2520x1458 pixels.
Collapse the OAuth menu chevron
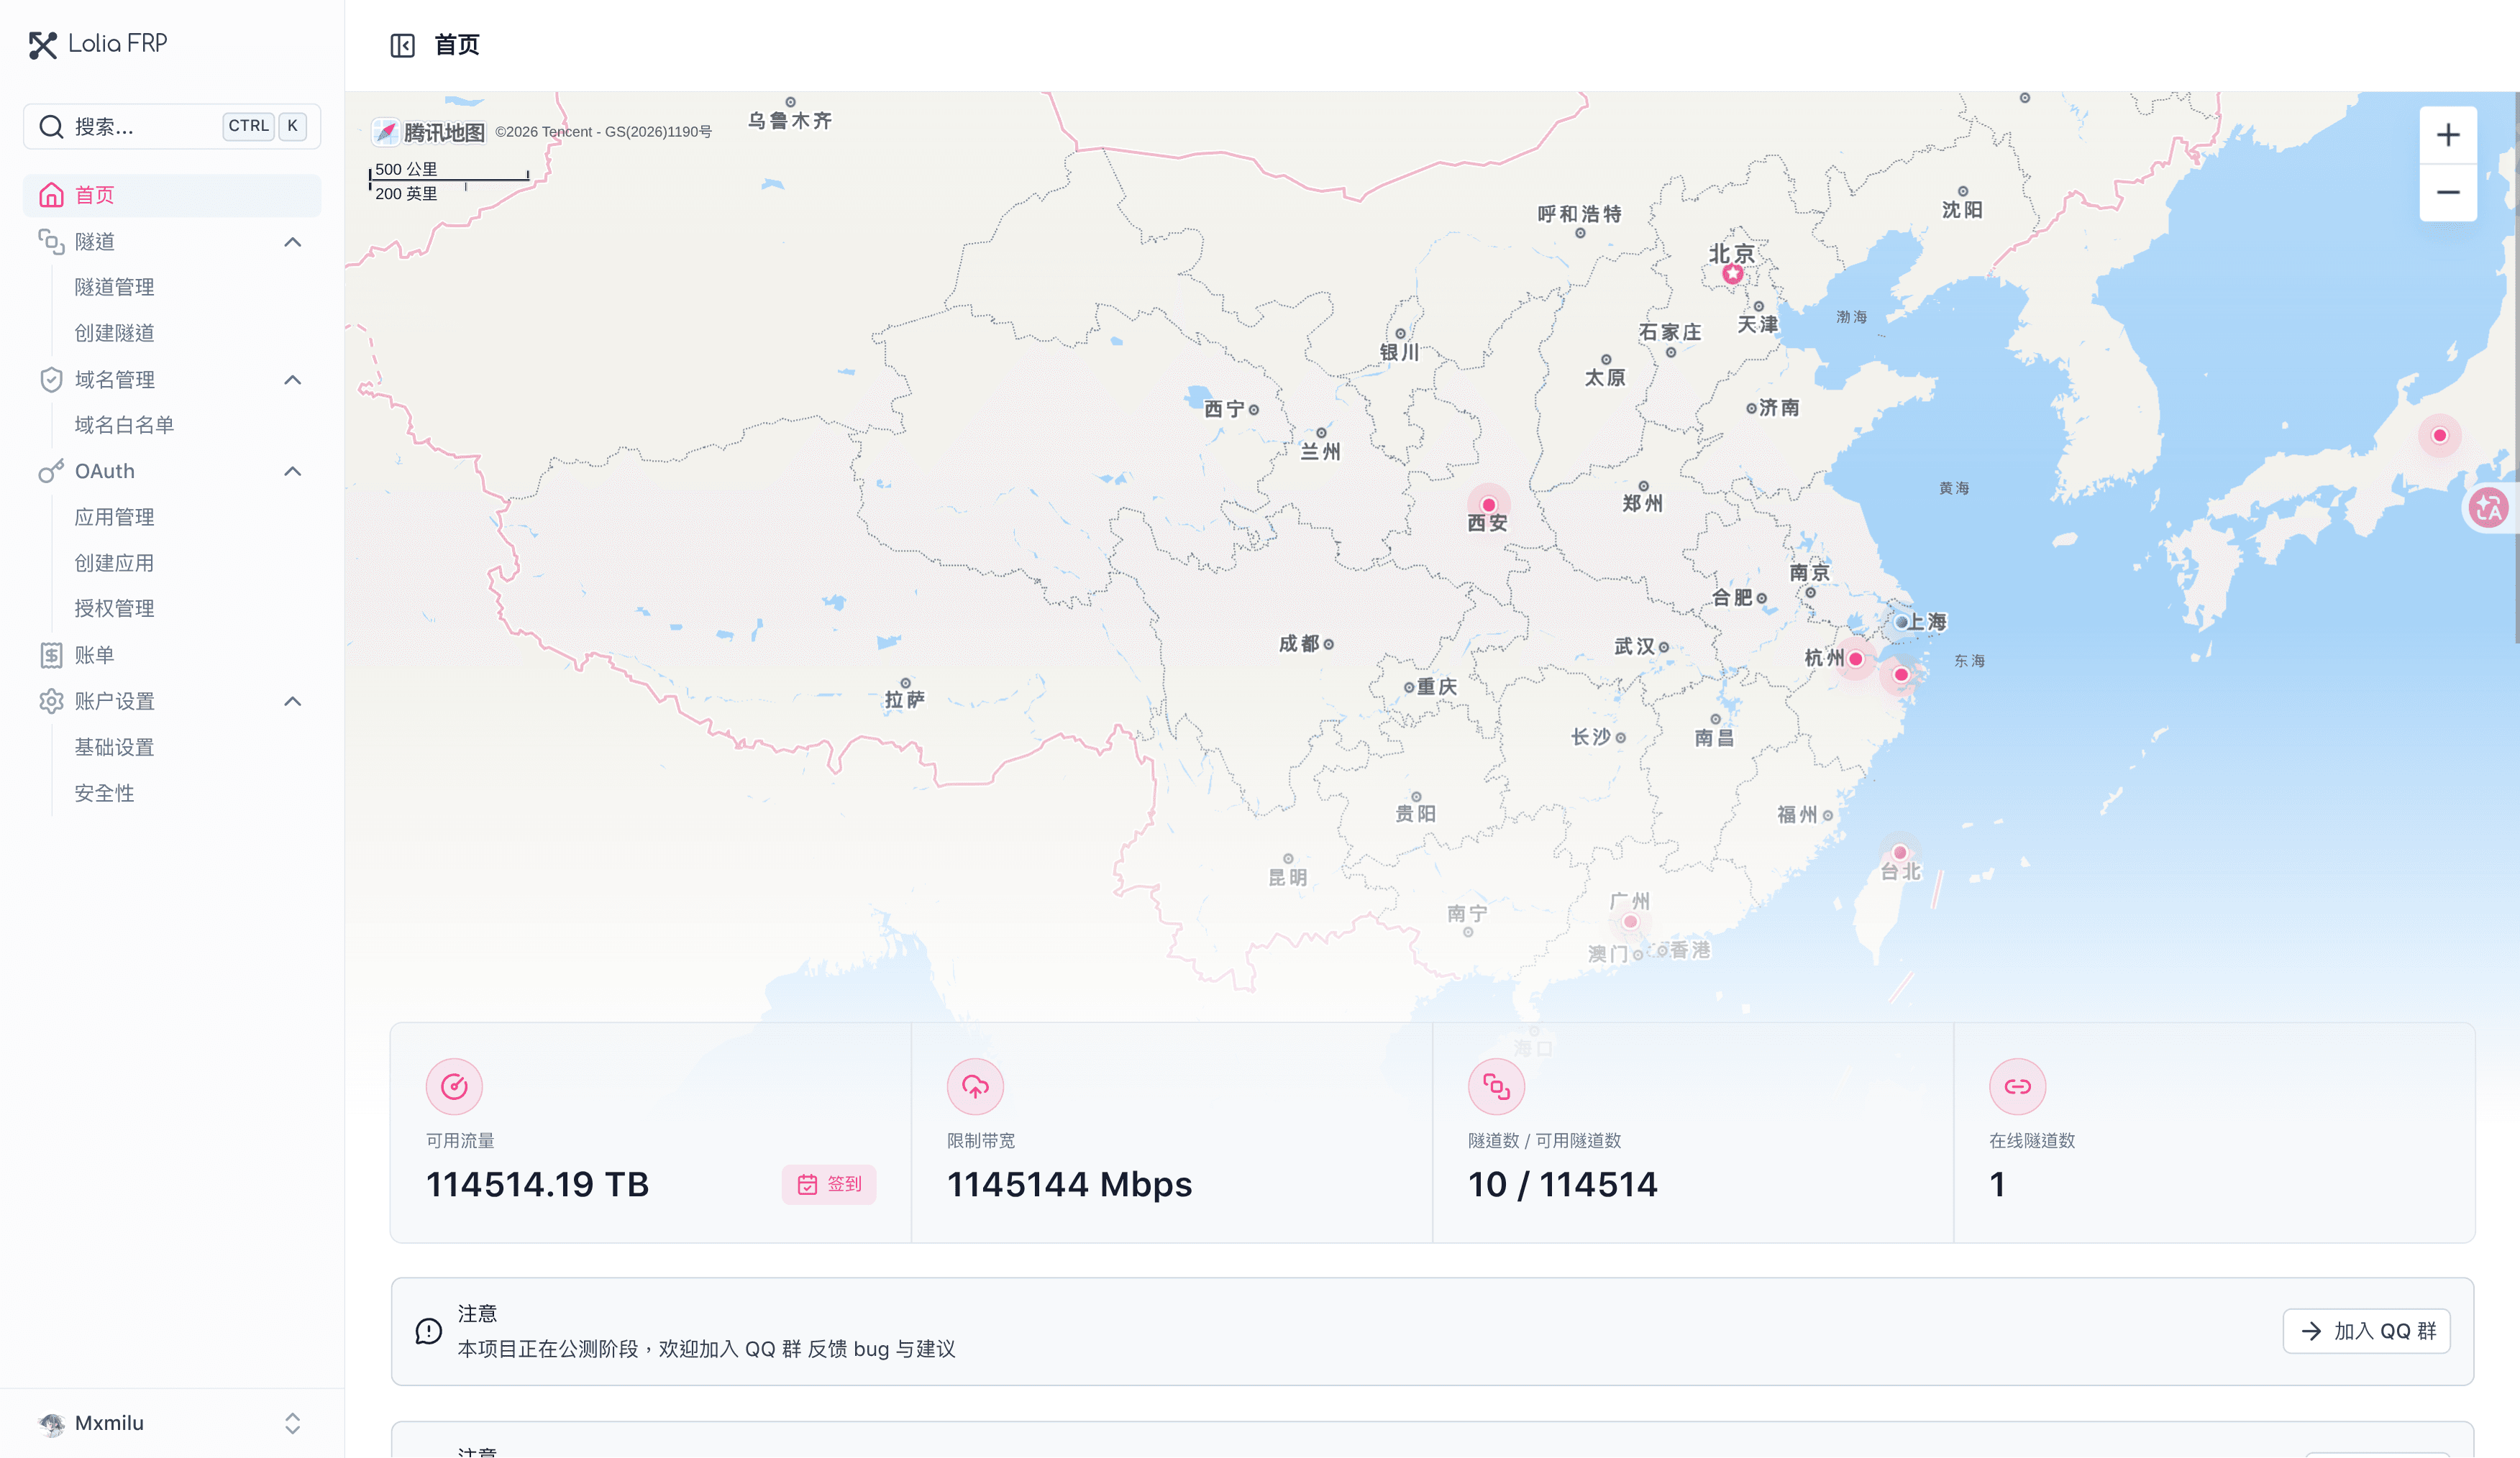[292, 471]
